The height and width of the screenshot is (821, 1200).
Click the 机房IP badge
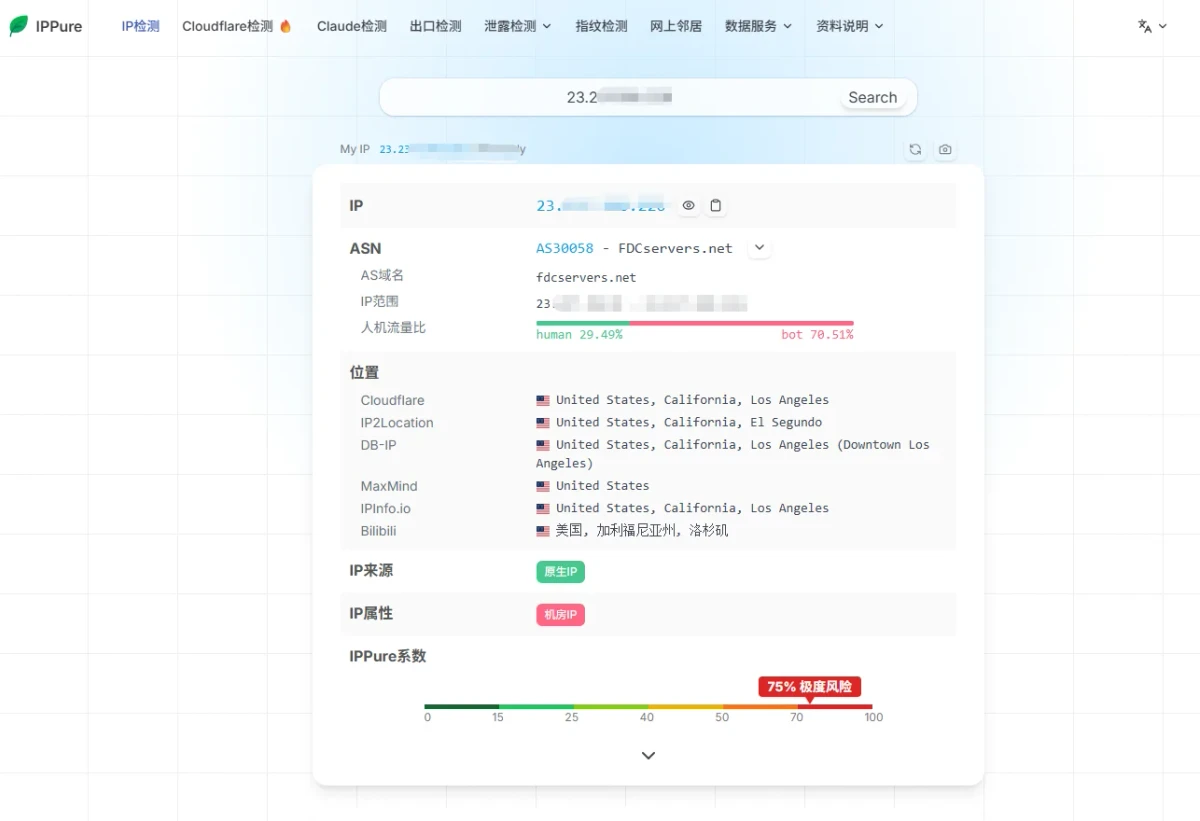pos(560,614)
